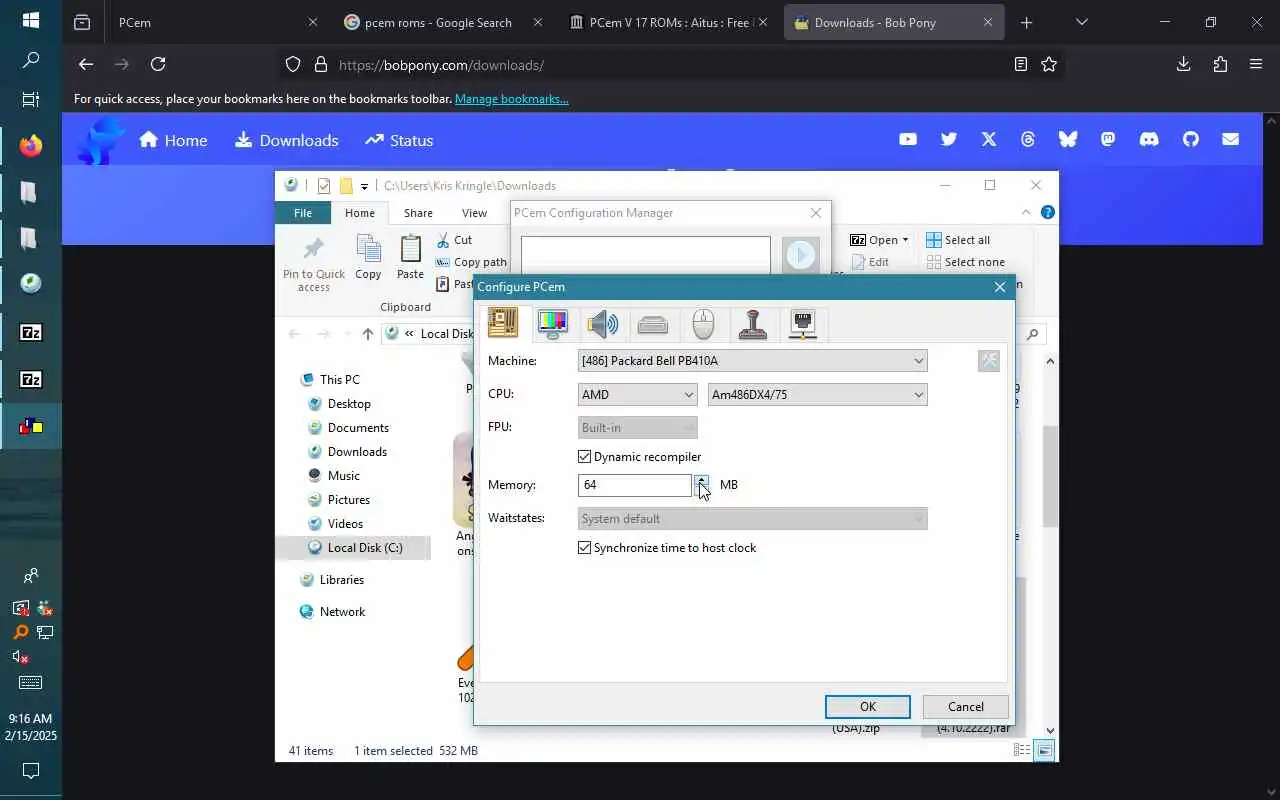Viewport: 1280px width, 800px height.
Task: Click the Discord icon on website header
Action: coord(1149,140)
